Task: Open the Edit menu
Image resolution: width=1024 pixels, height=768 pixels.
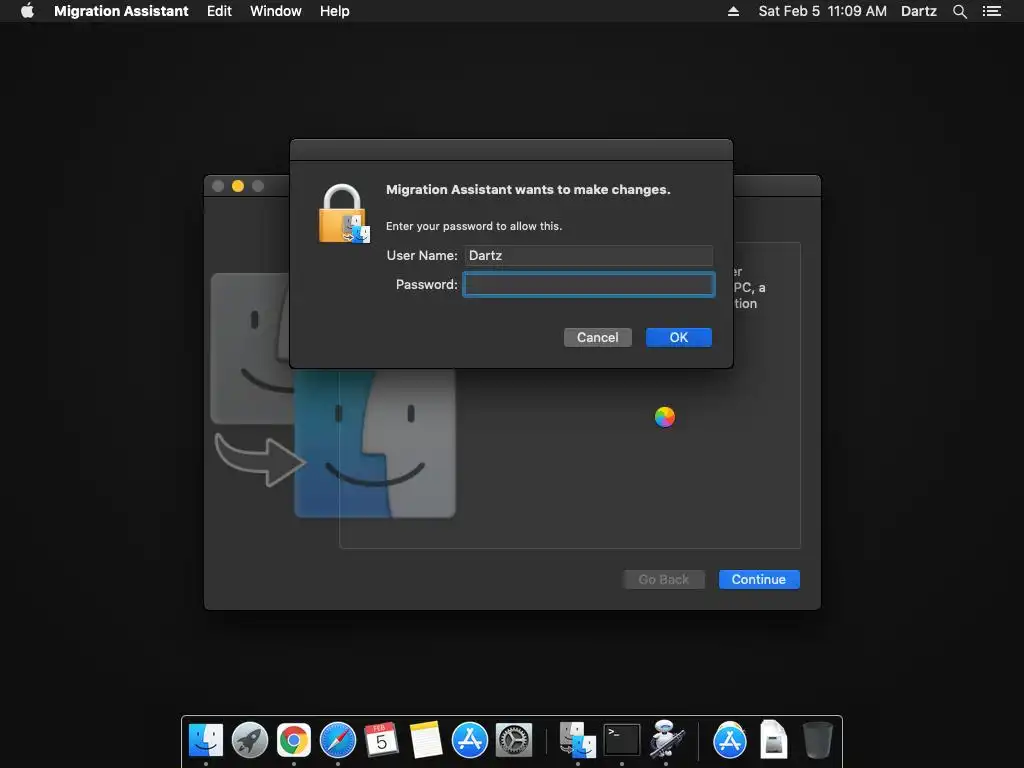Action: coord(219,11)
